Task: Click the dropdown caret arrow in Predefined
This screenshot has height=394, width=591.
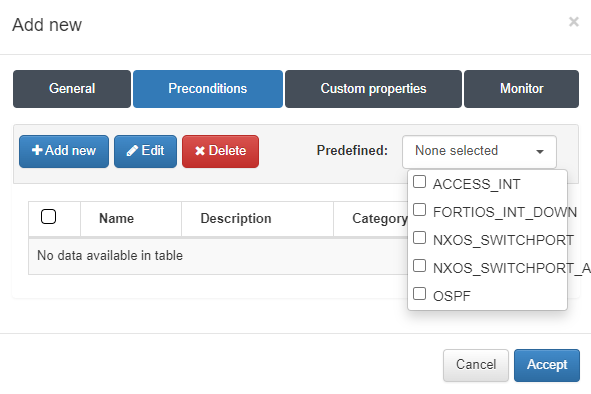Action: (x=540, y=152)
